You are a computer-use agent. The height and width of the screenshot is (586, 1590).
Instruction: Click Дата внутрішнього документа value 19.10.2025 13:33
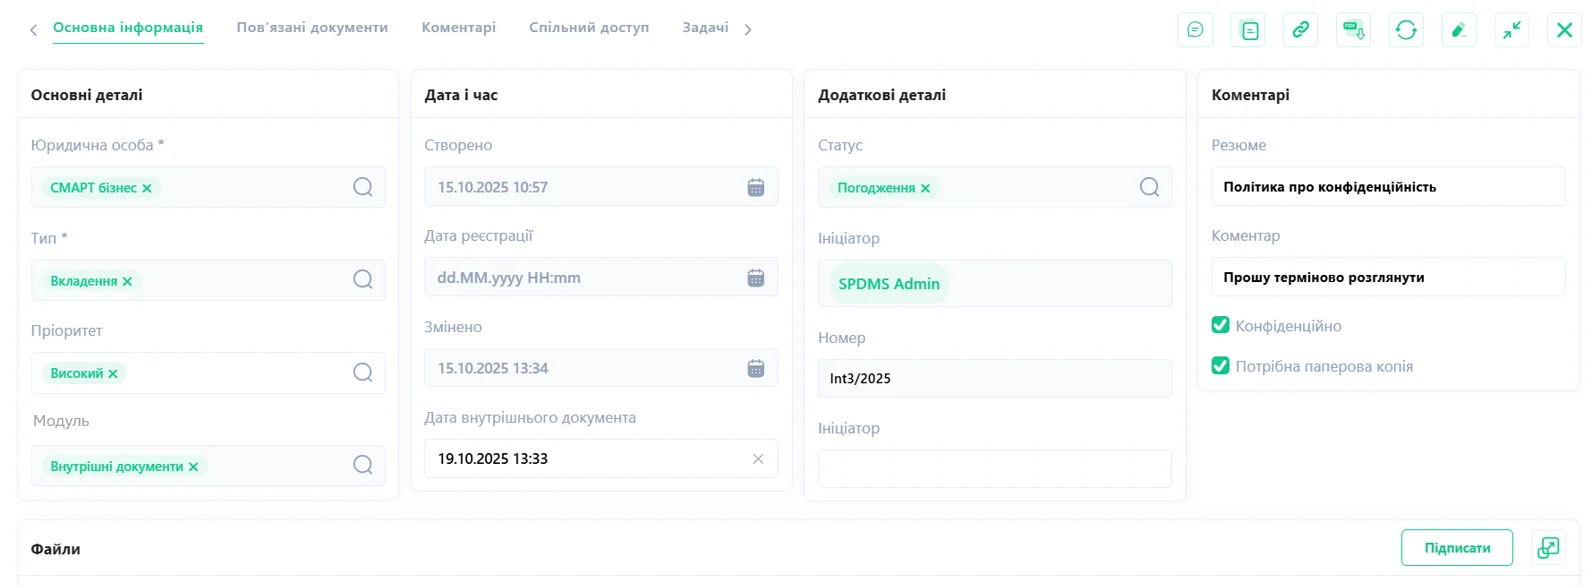tap(493, 459)
